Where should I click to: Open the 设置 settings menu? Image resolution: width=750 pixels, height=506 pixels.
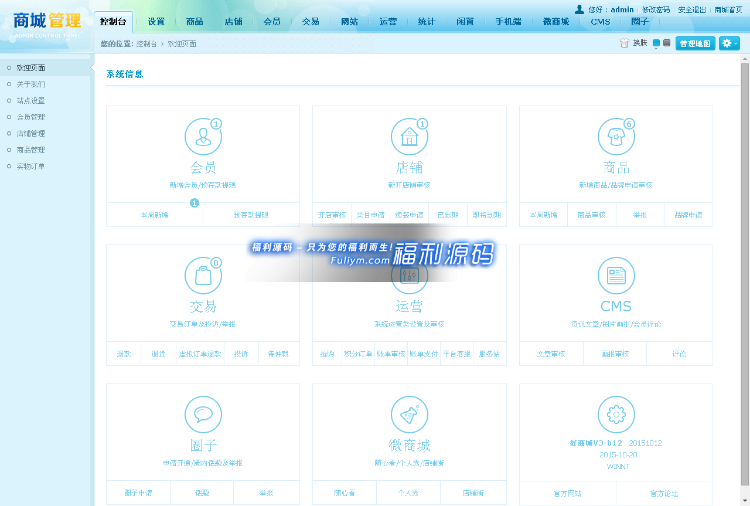[x=156, y=22]
